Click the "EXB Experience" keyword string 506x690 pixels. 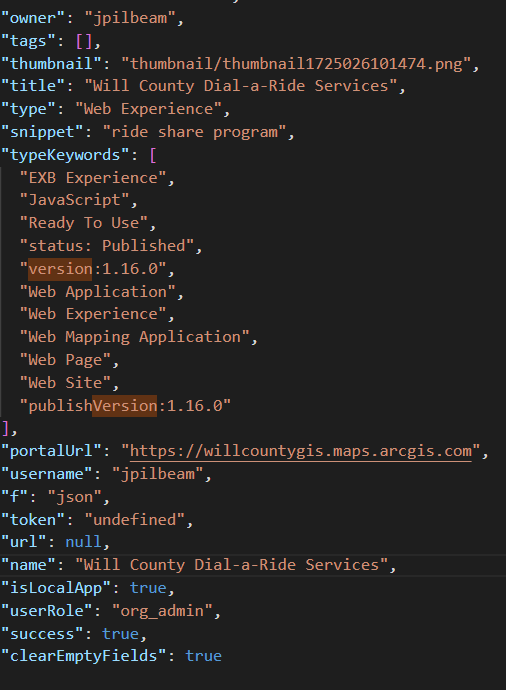(93, 178)
